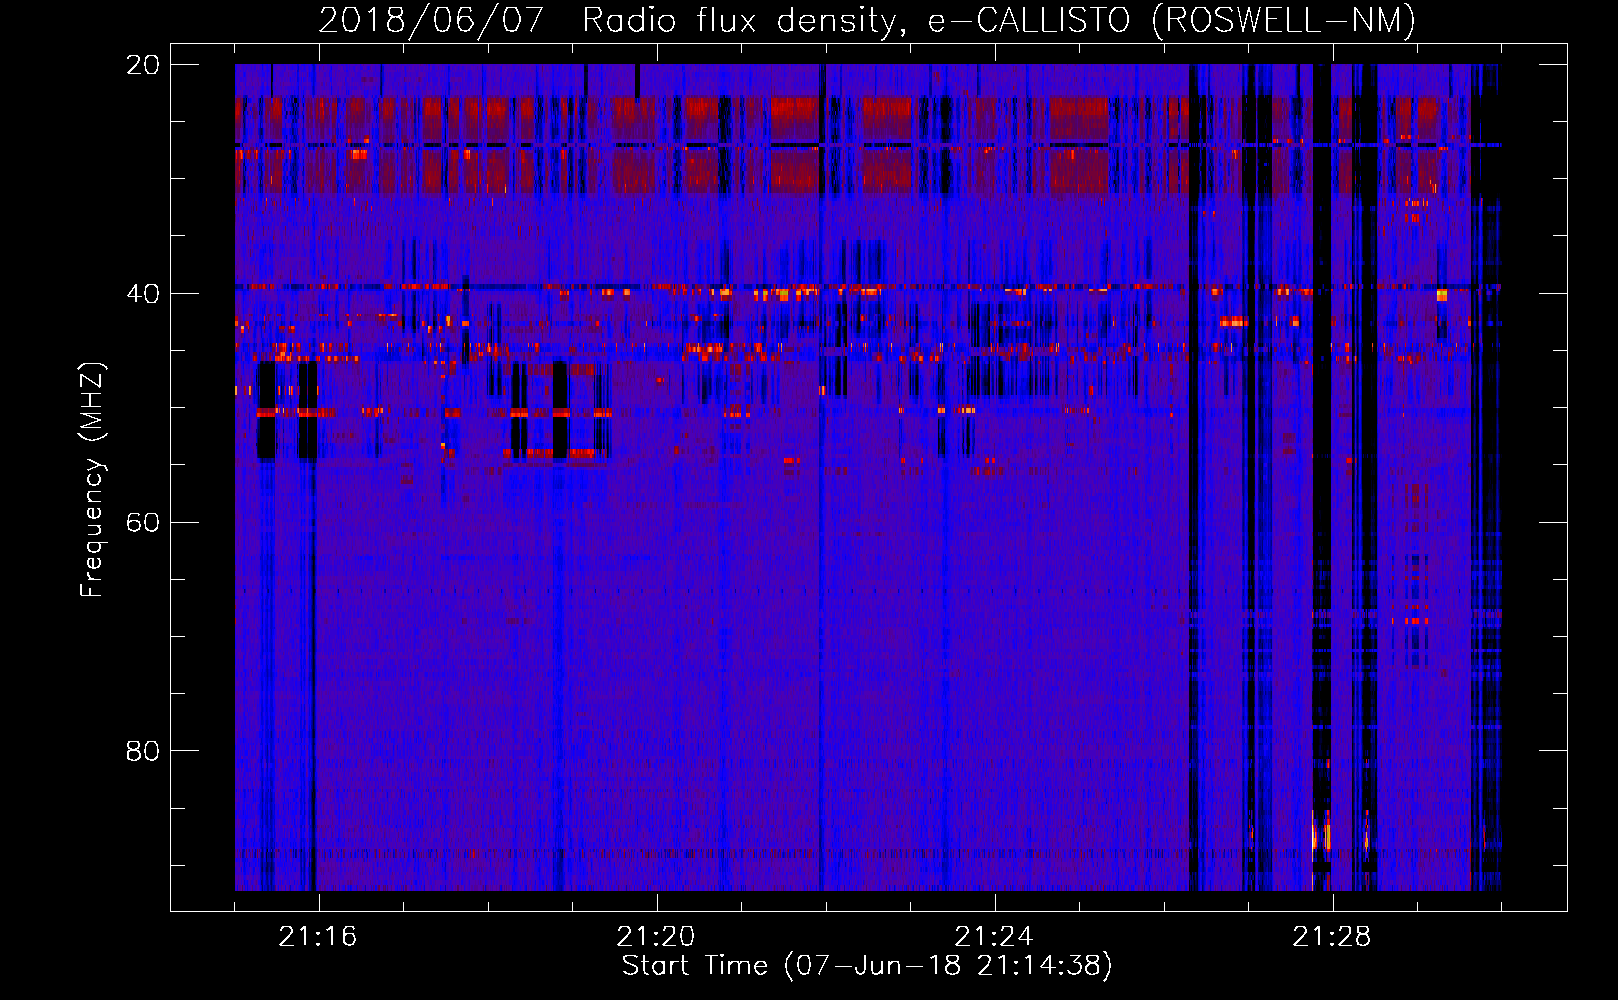Click the 21:28 time tick label
This screenshot has width=1618, height=1000.
pos(1332,937)
